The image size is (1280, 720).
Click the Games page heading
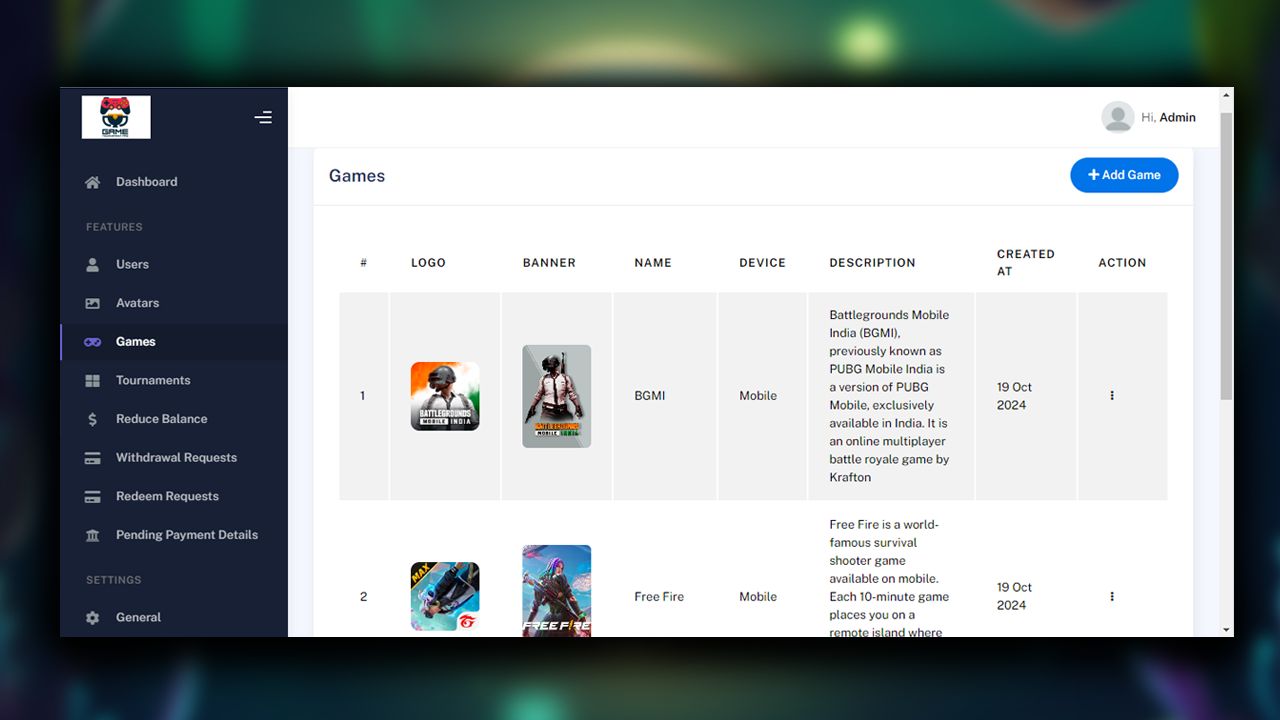click(357, 176)
